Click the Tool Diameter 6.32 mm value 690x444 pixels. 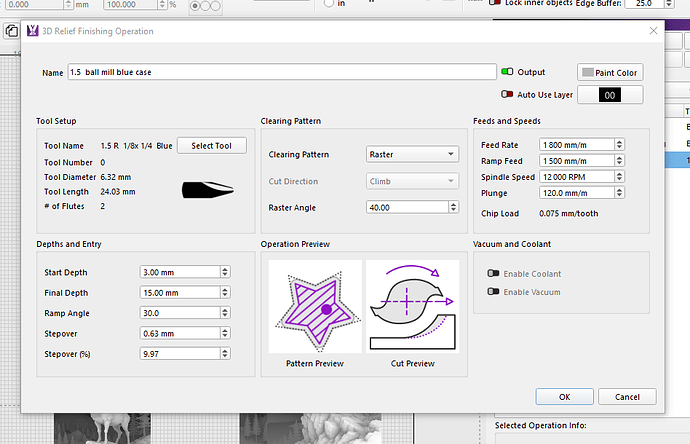pos(116,177)
